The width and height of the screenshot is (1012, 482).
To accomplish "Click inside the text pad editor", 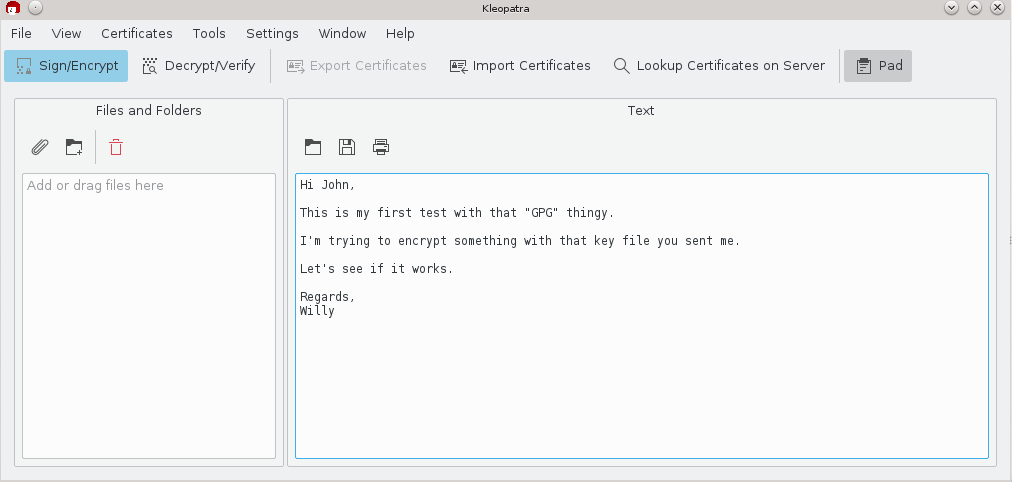I will point(641,380).
